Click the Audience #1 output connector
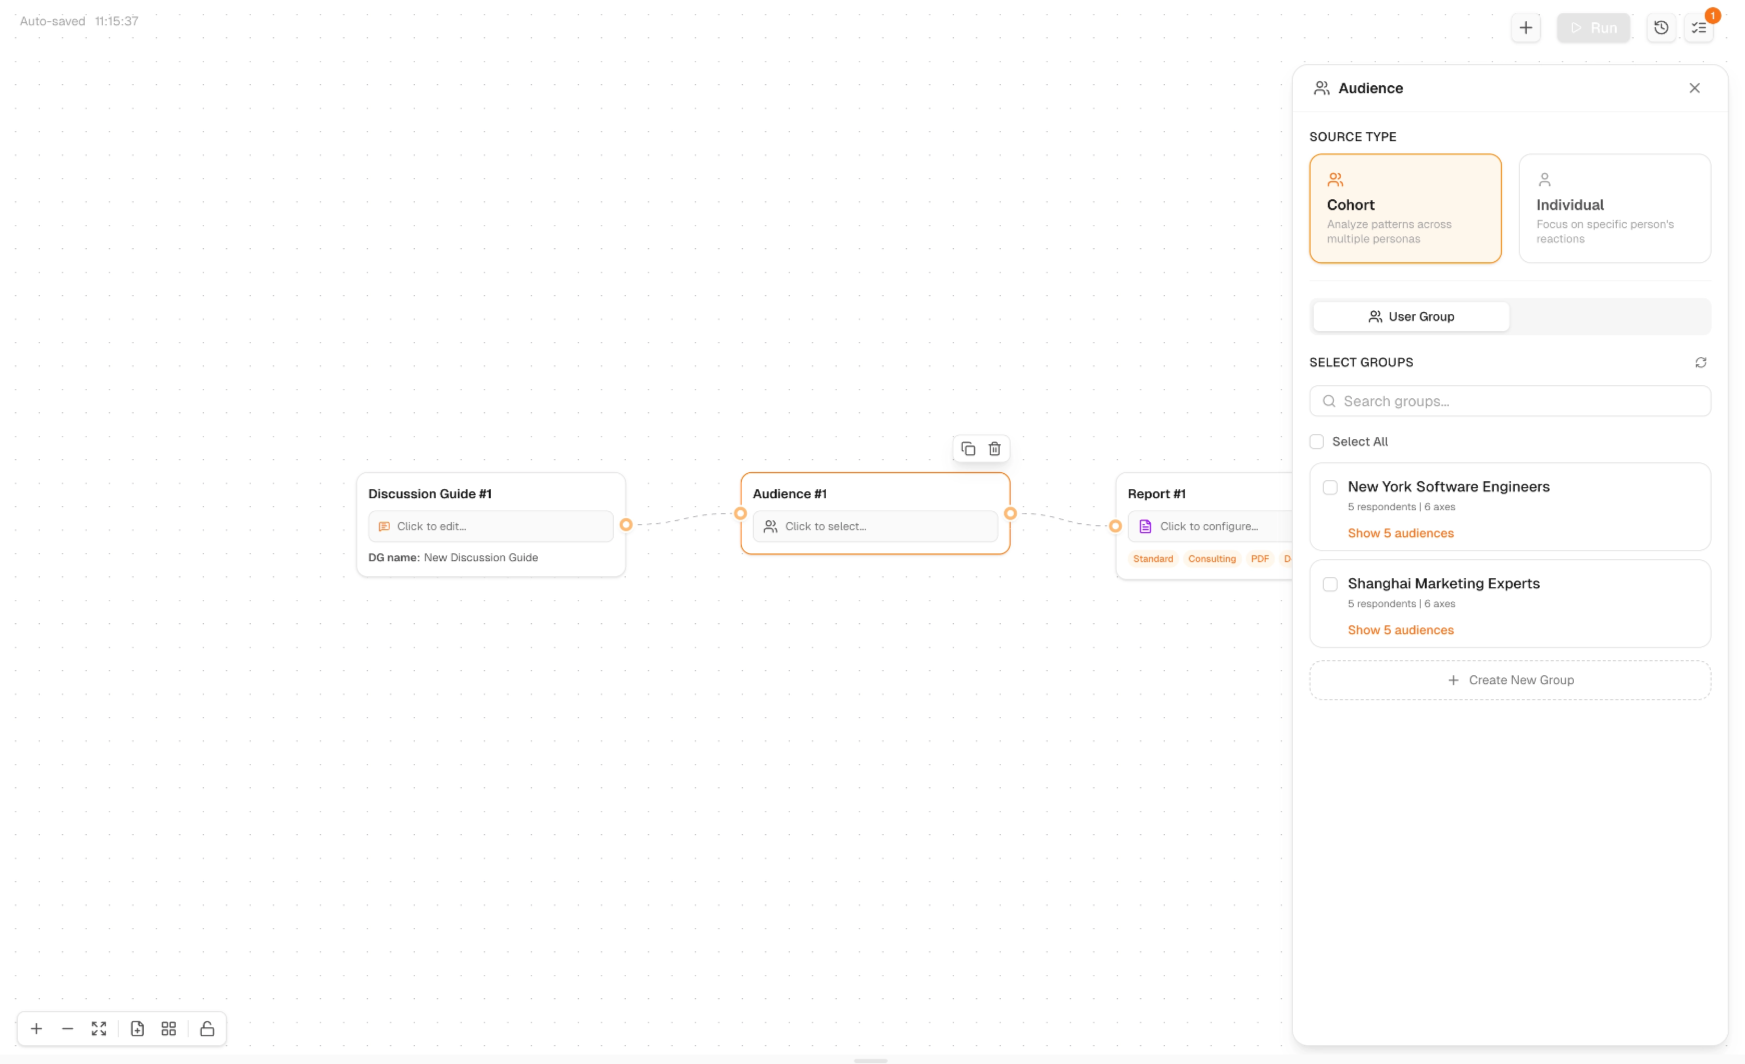Screen dimensions: 1745x1064 click(x=1010, y=513)
